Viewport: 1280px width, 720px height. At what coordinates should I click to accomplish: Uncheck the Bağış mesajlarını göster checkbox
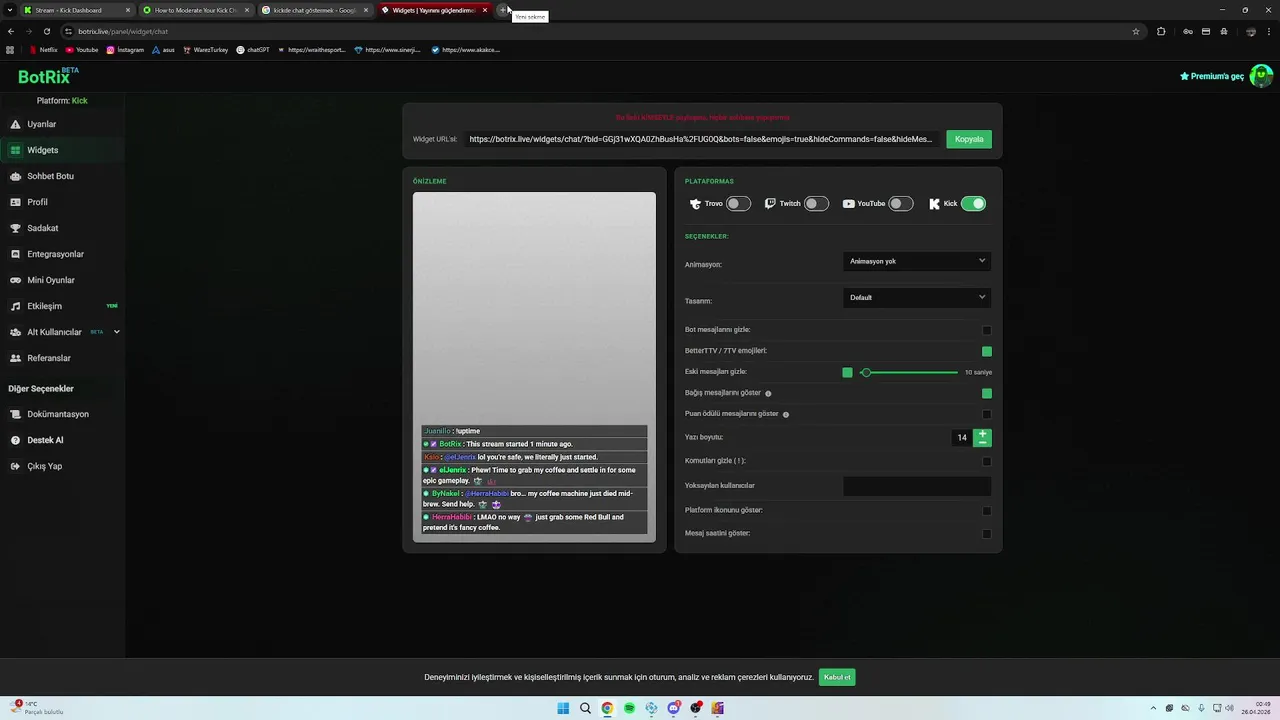987,393
